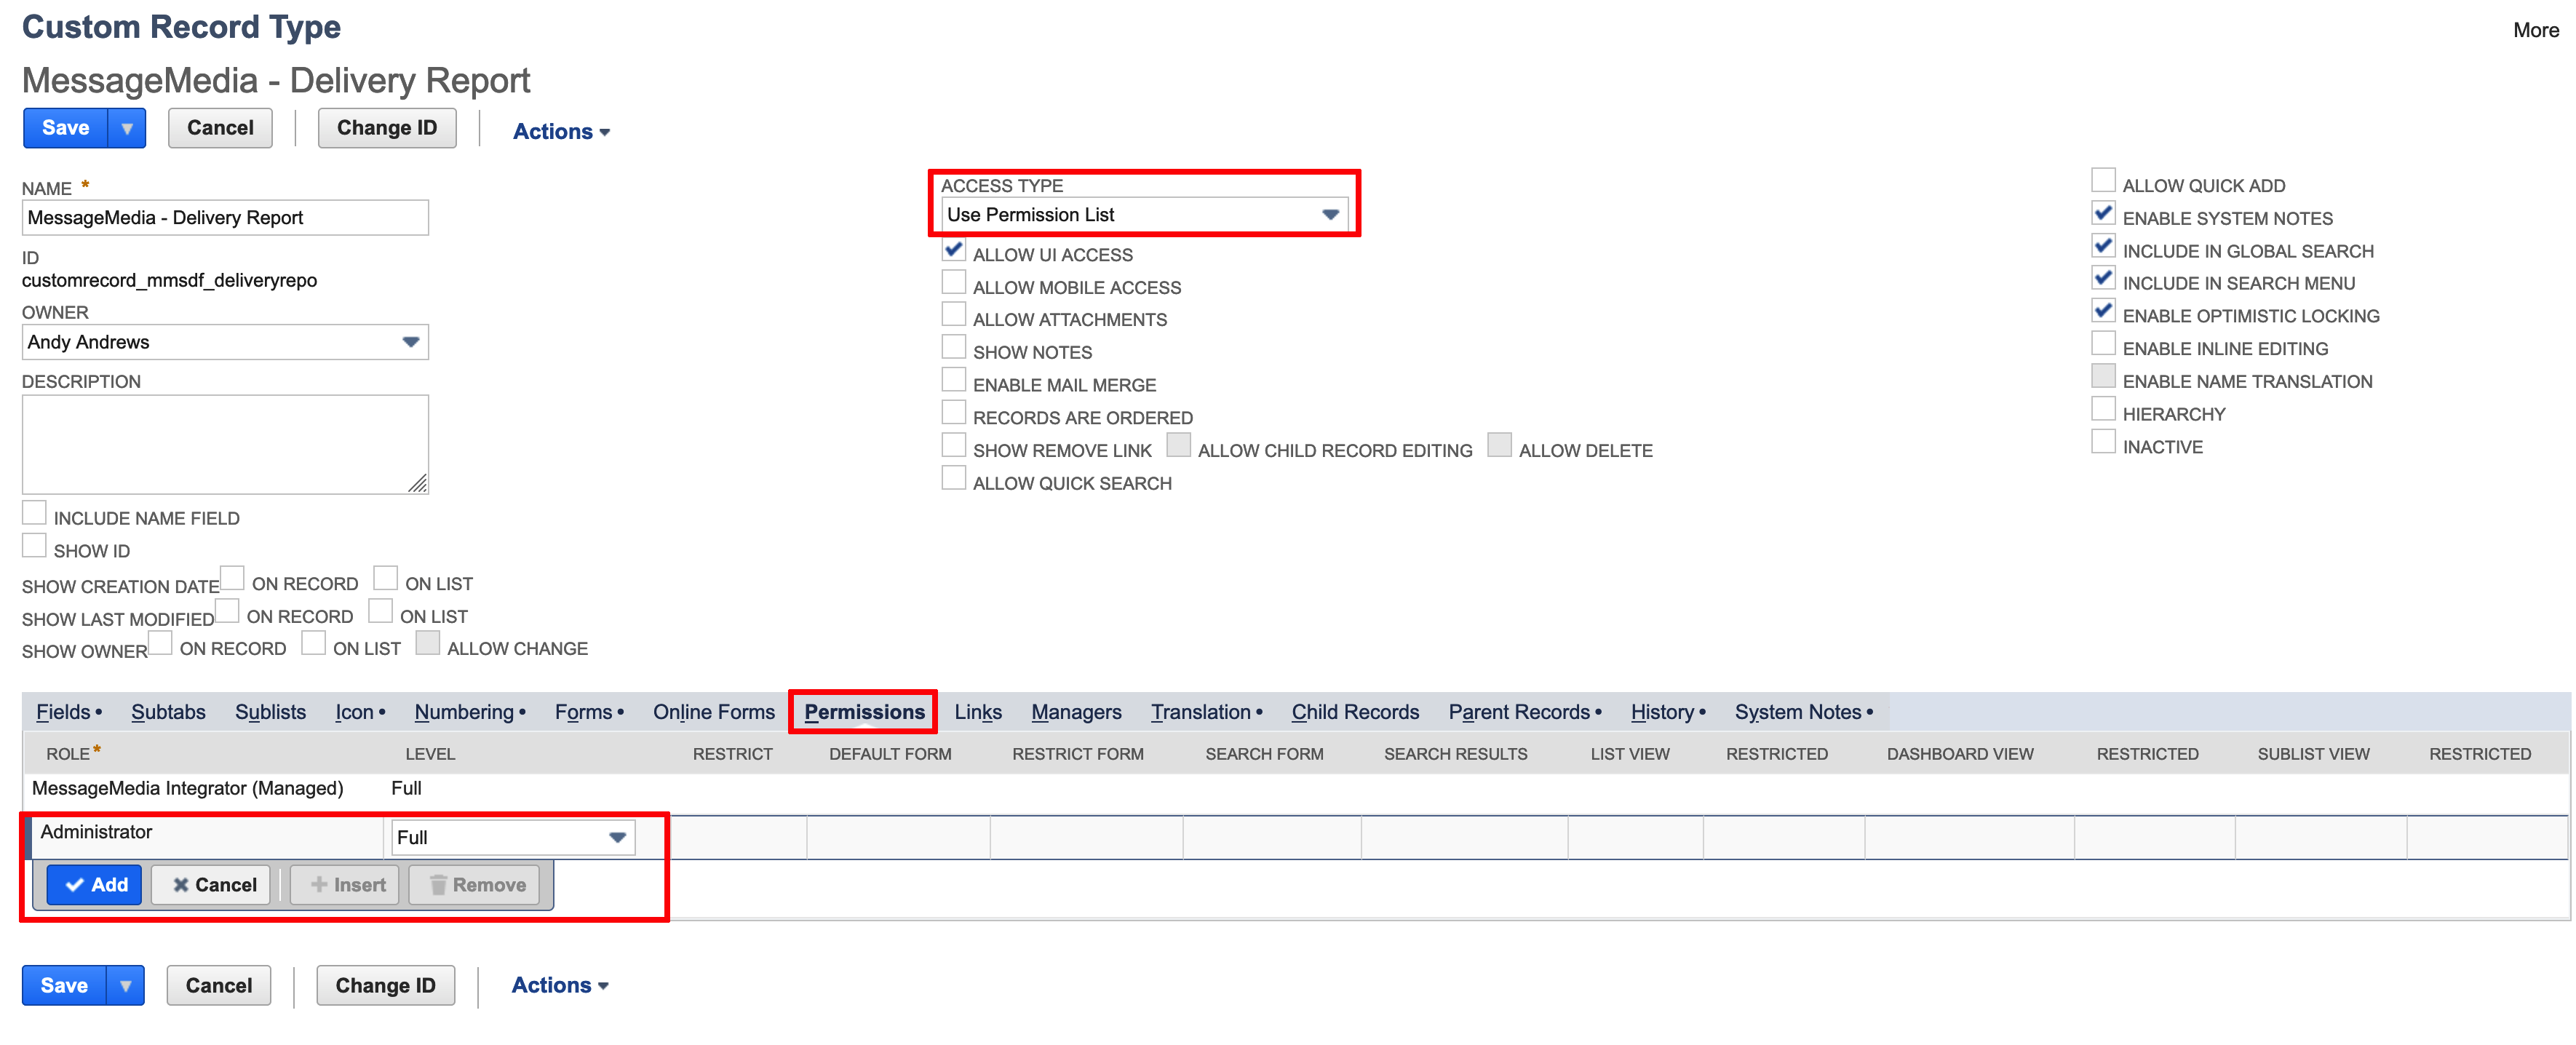Open the ACCESS TYPE dropdown

pos(1331,214)
